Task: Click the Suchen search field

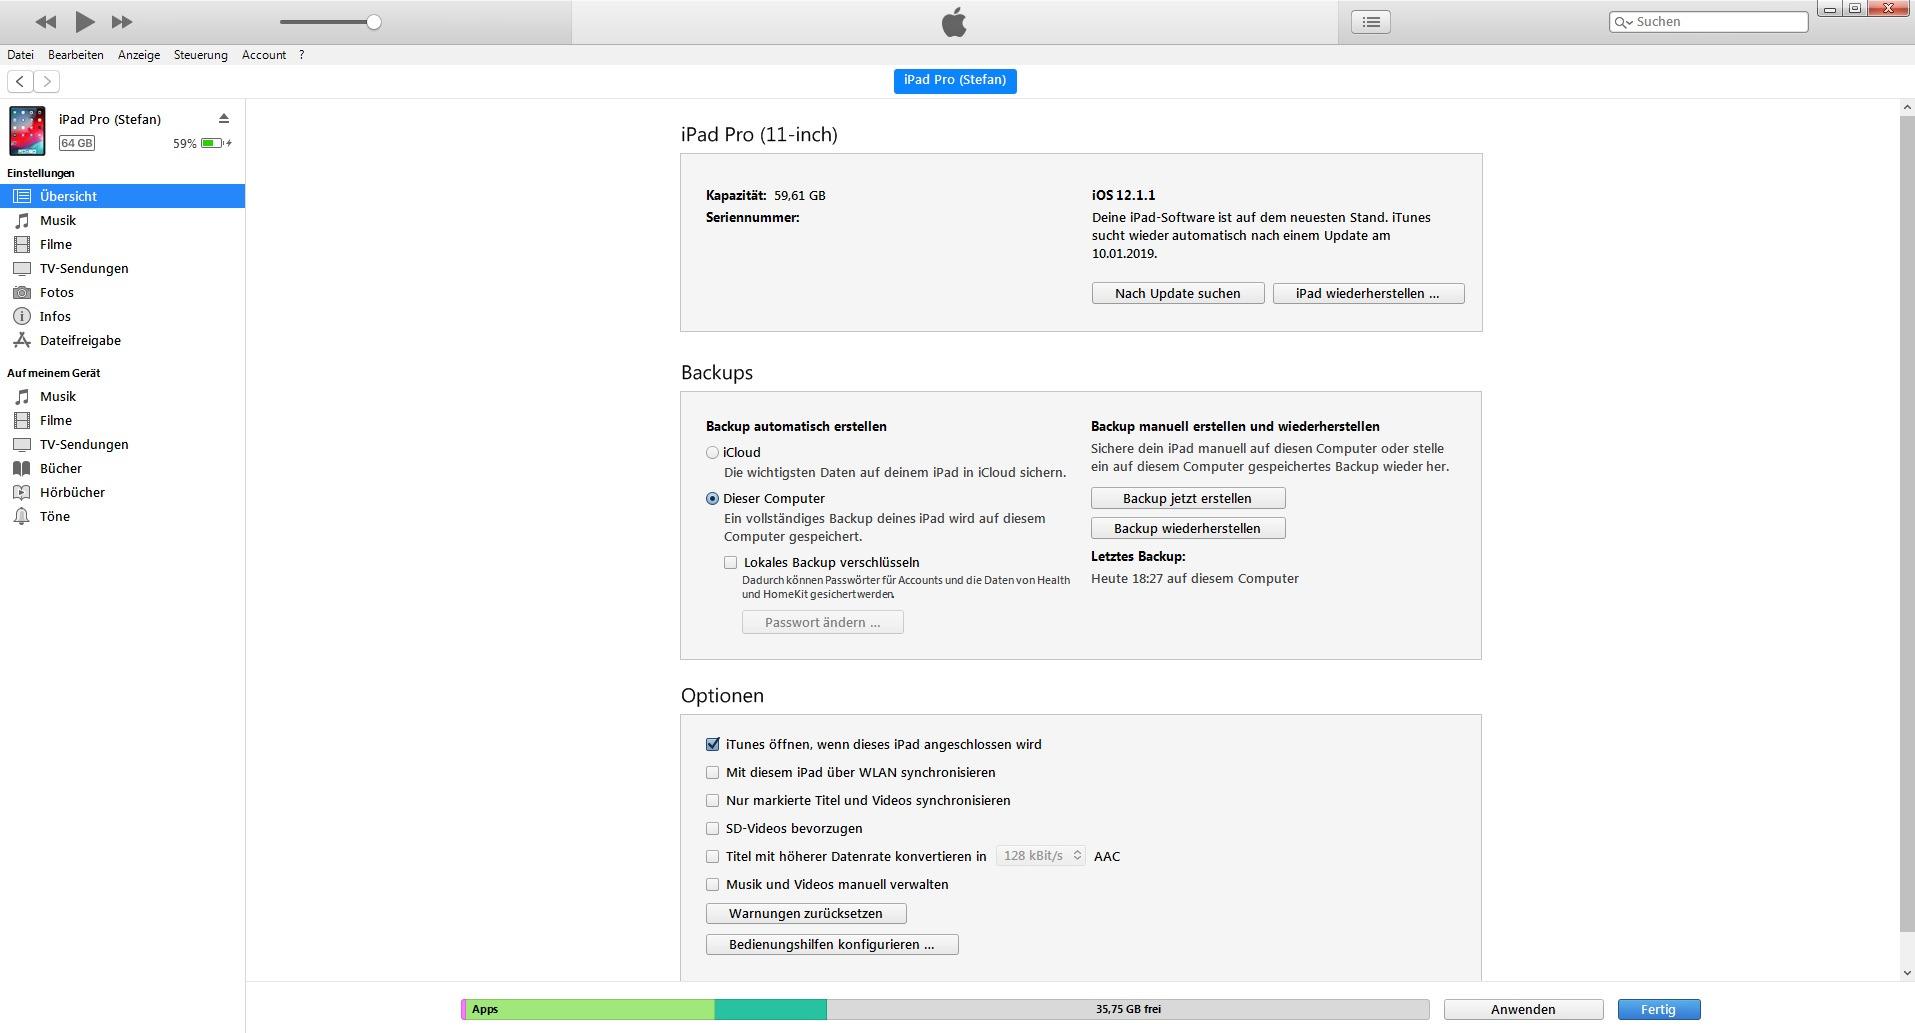Action: click(1708, 22)
